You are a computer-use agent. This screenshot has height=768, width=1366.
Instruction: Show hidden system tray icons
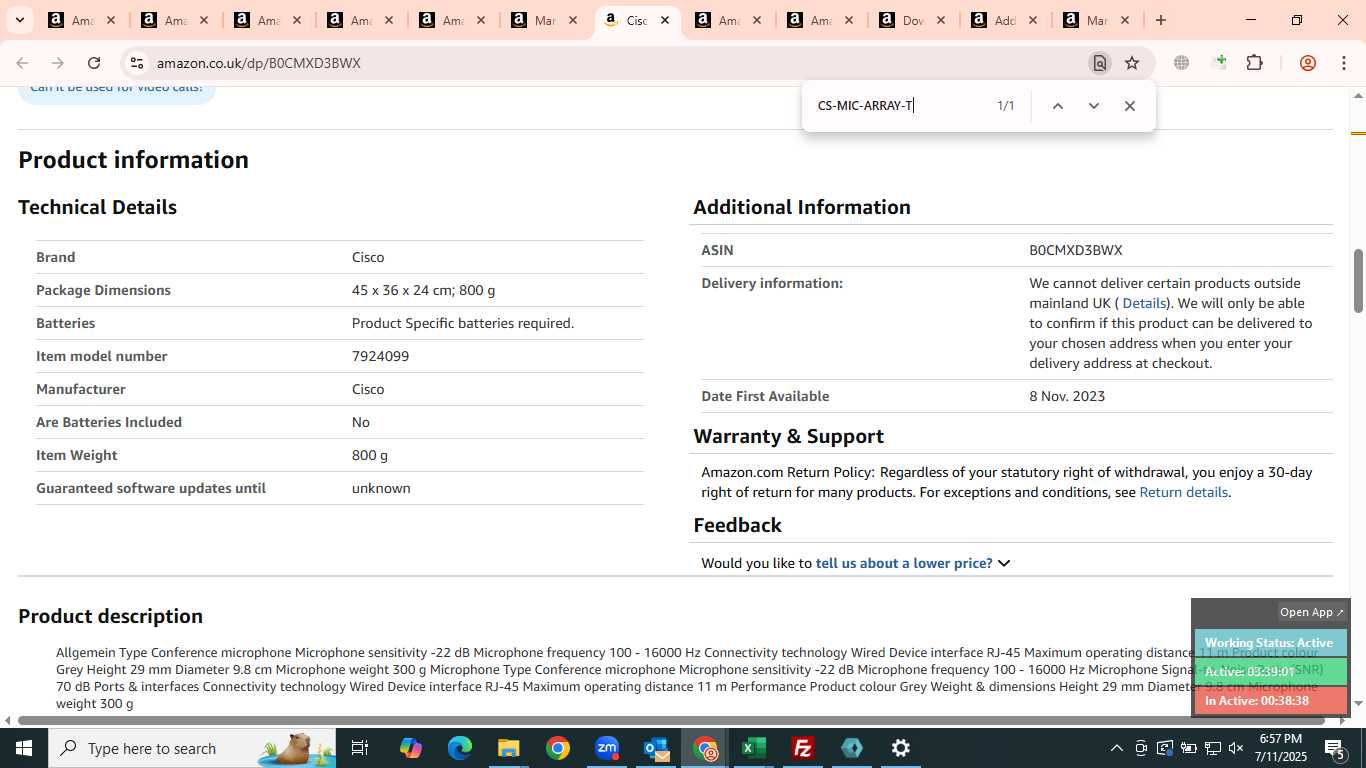(1117, 748)
